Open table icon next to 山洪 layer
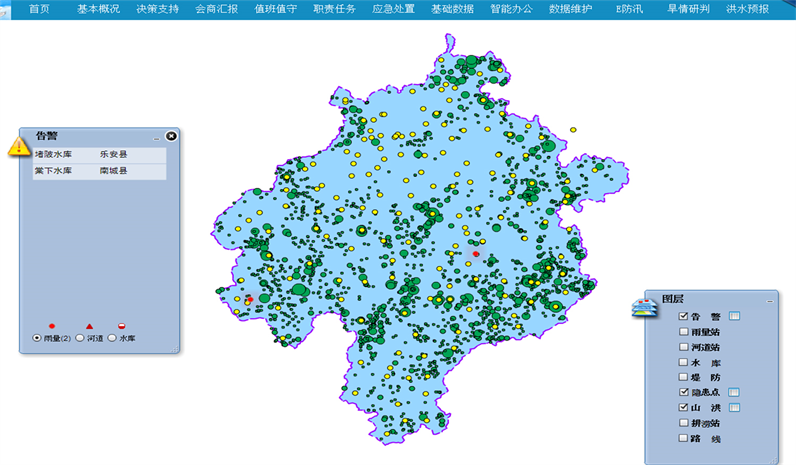Screen dimensions: 796x465 (733, 408)
